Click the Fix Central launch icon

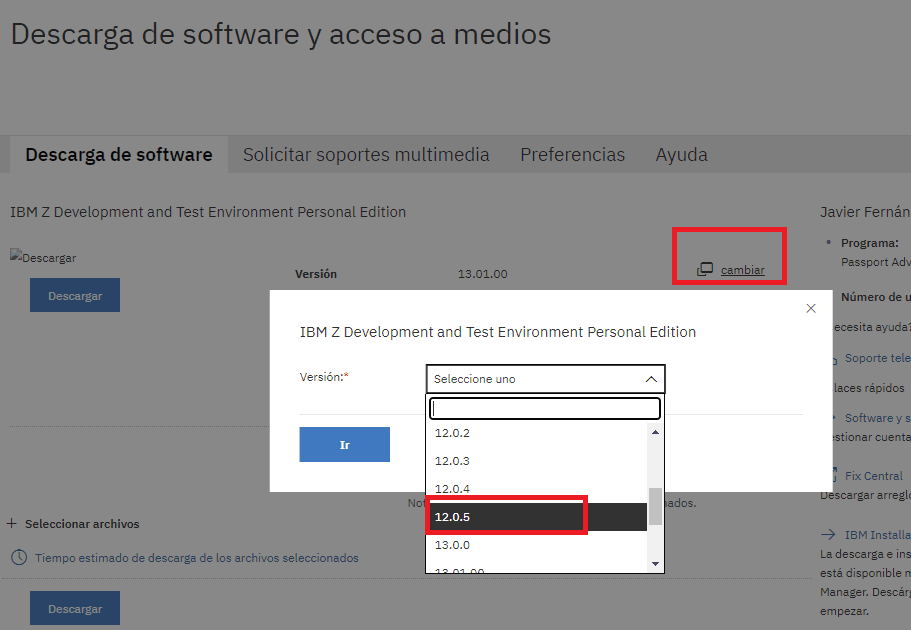pyautogui.click(x=829, y=476)
